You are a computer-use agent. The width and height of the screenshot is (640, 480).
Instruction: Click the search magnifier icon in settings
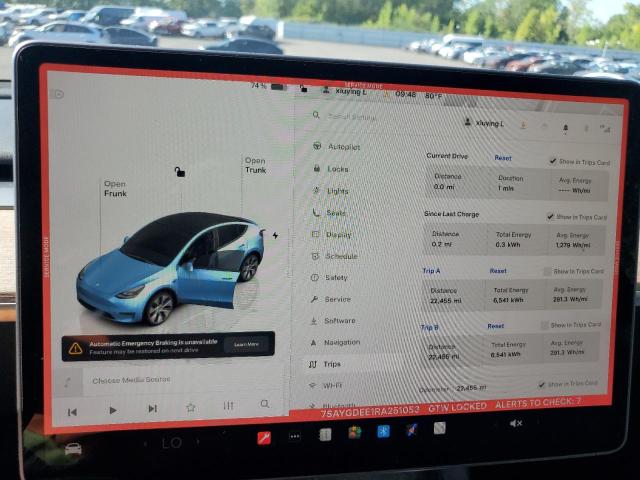click(316, 115)
